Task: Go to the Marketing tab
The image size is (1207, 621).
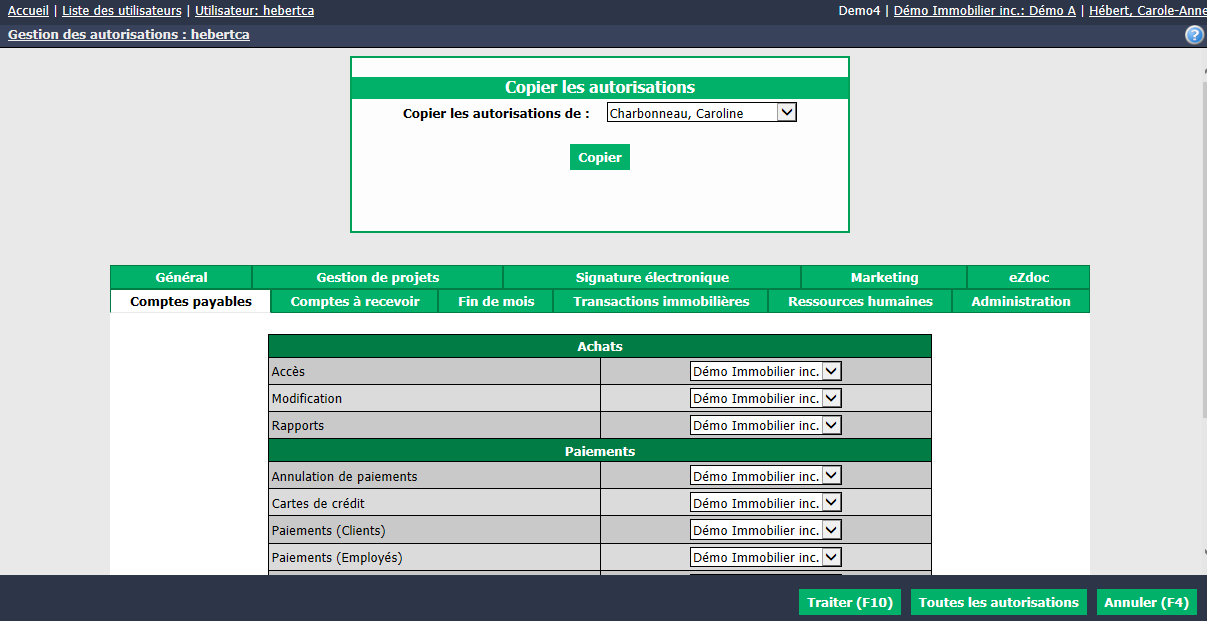Action: (884, 277)
